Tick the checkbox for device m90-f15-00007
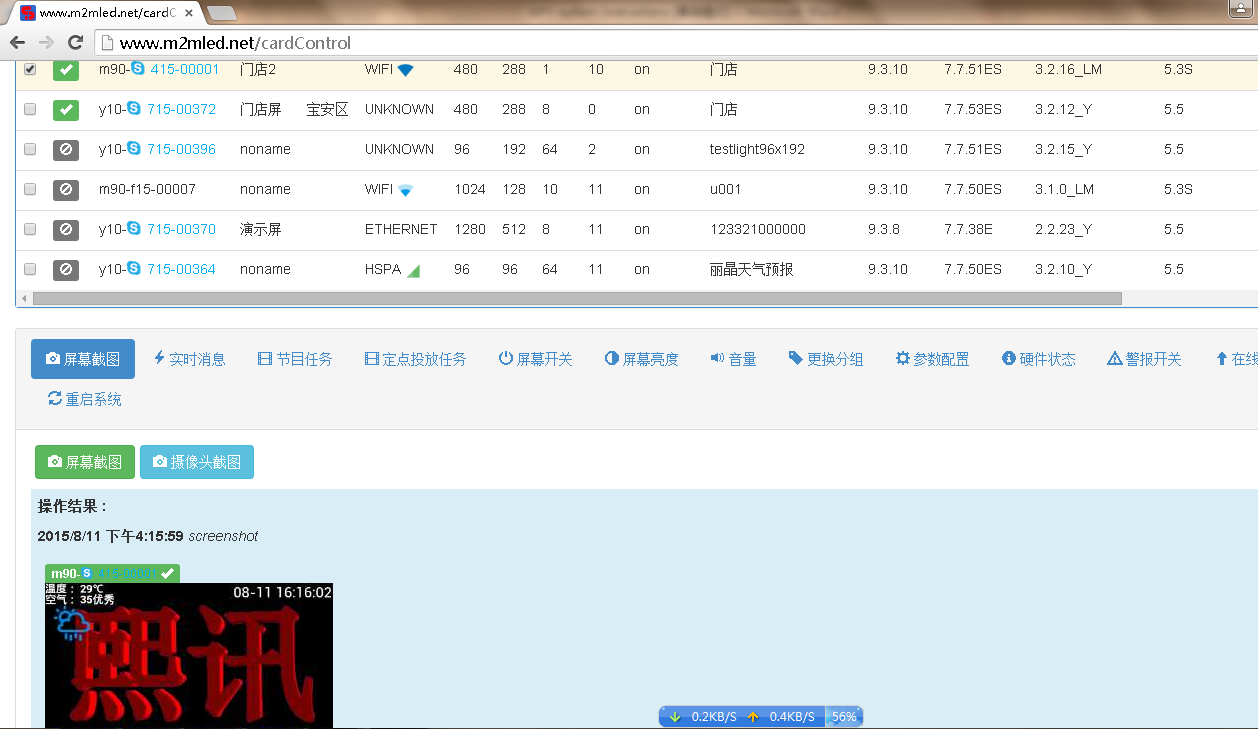 (x=30, y=190)
